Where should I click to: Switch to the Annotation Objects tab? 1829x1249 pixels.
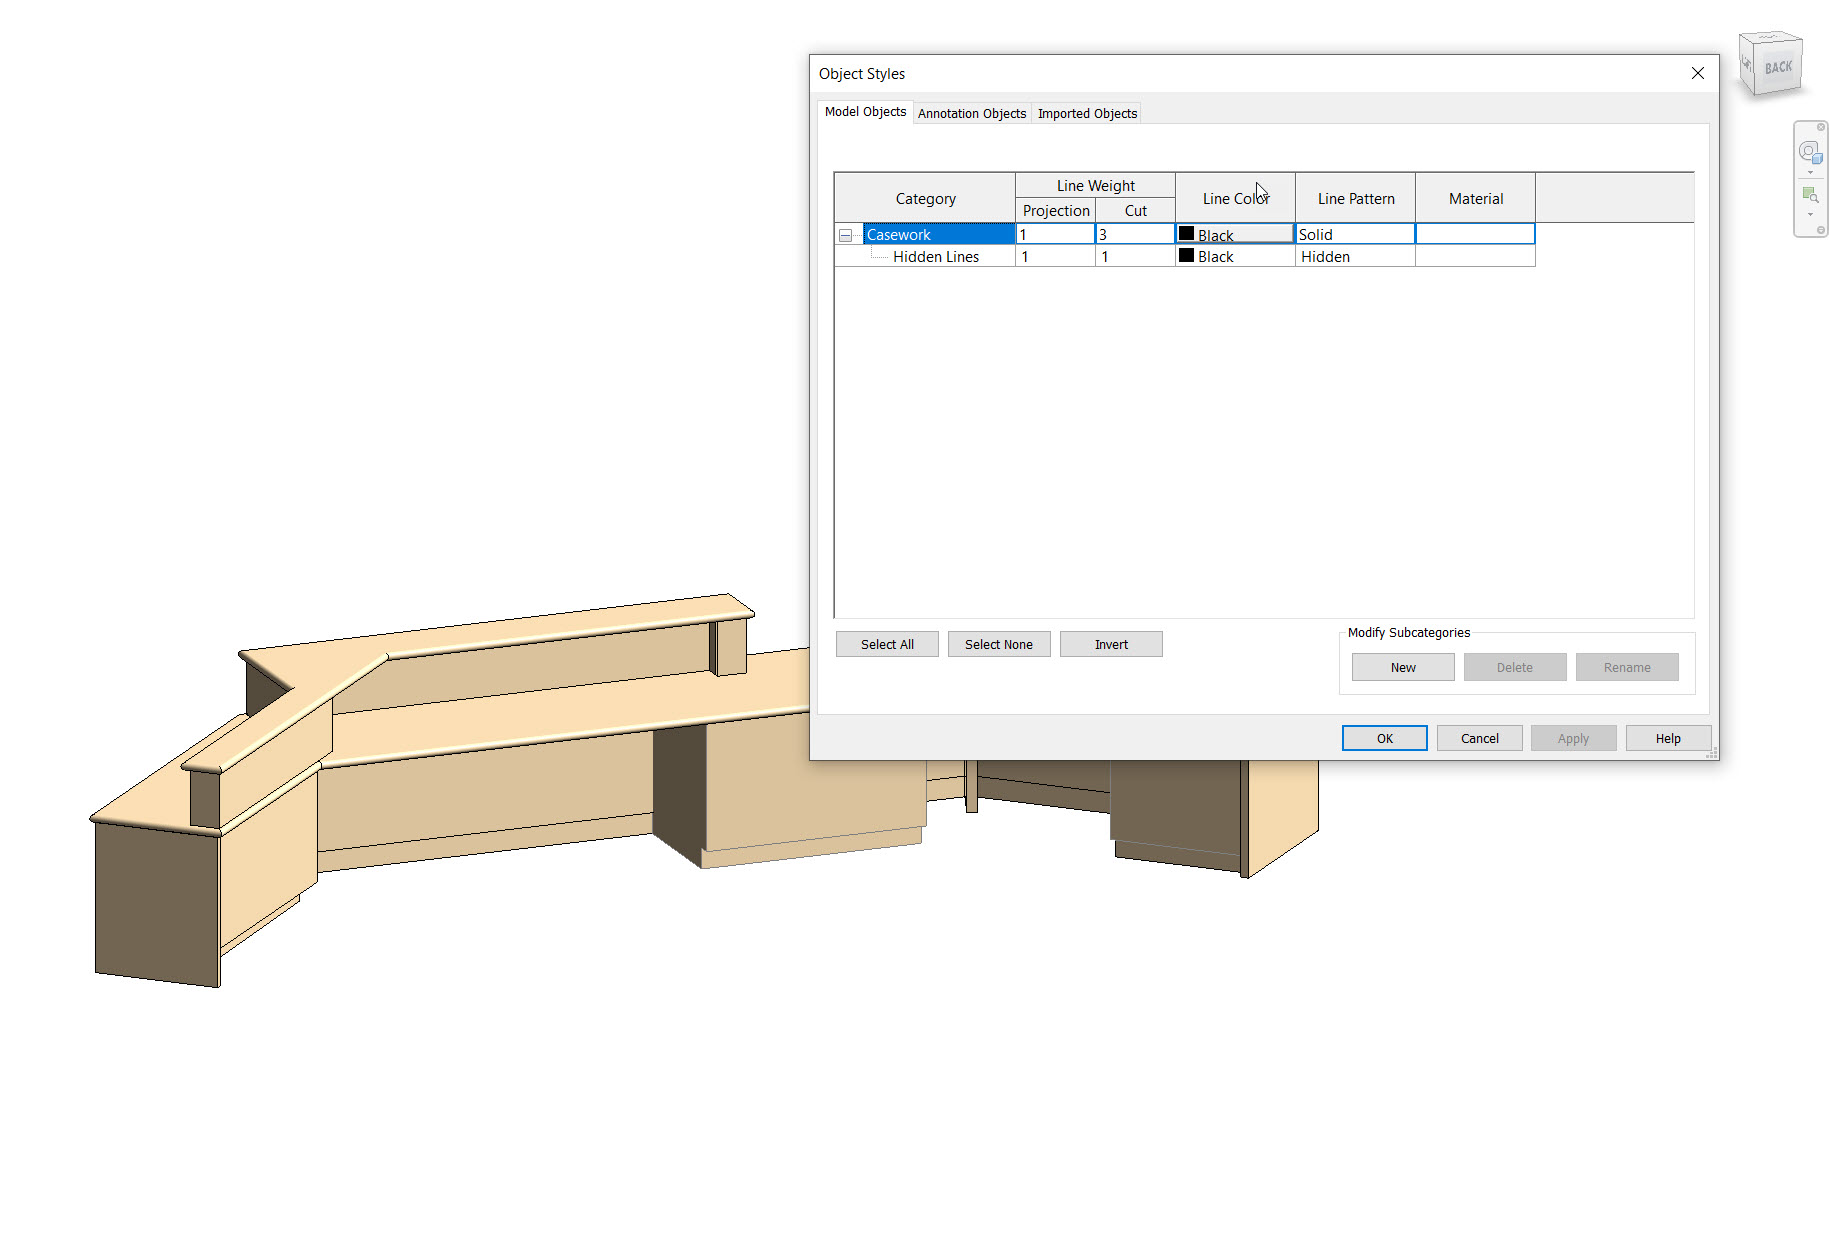point(971,112)
